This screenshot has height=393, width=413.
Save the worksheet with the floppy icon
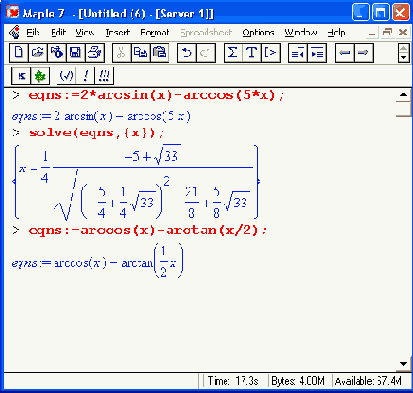(x=76, y=53)
